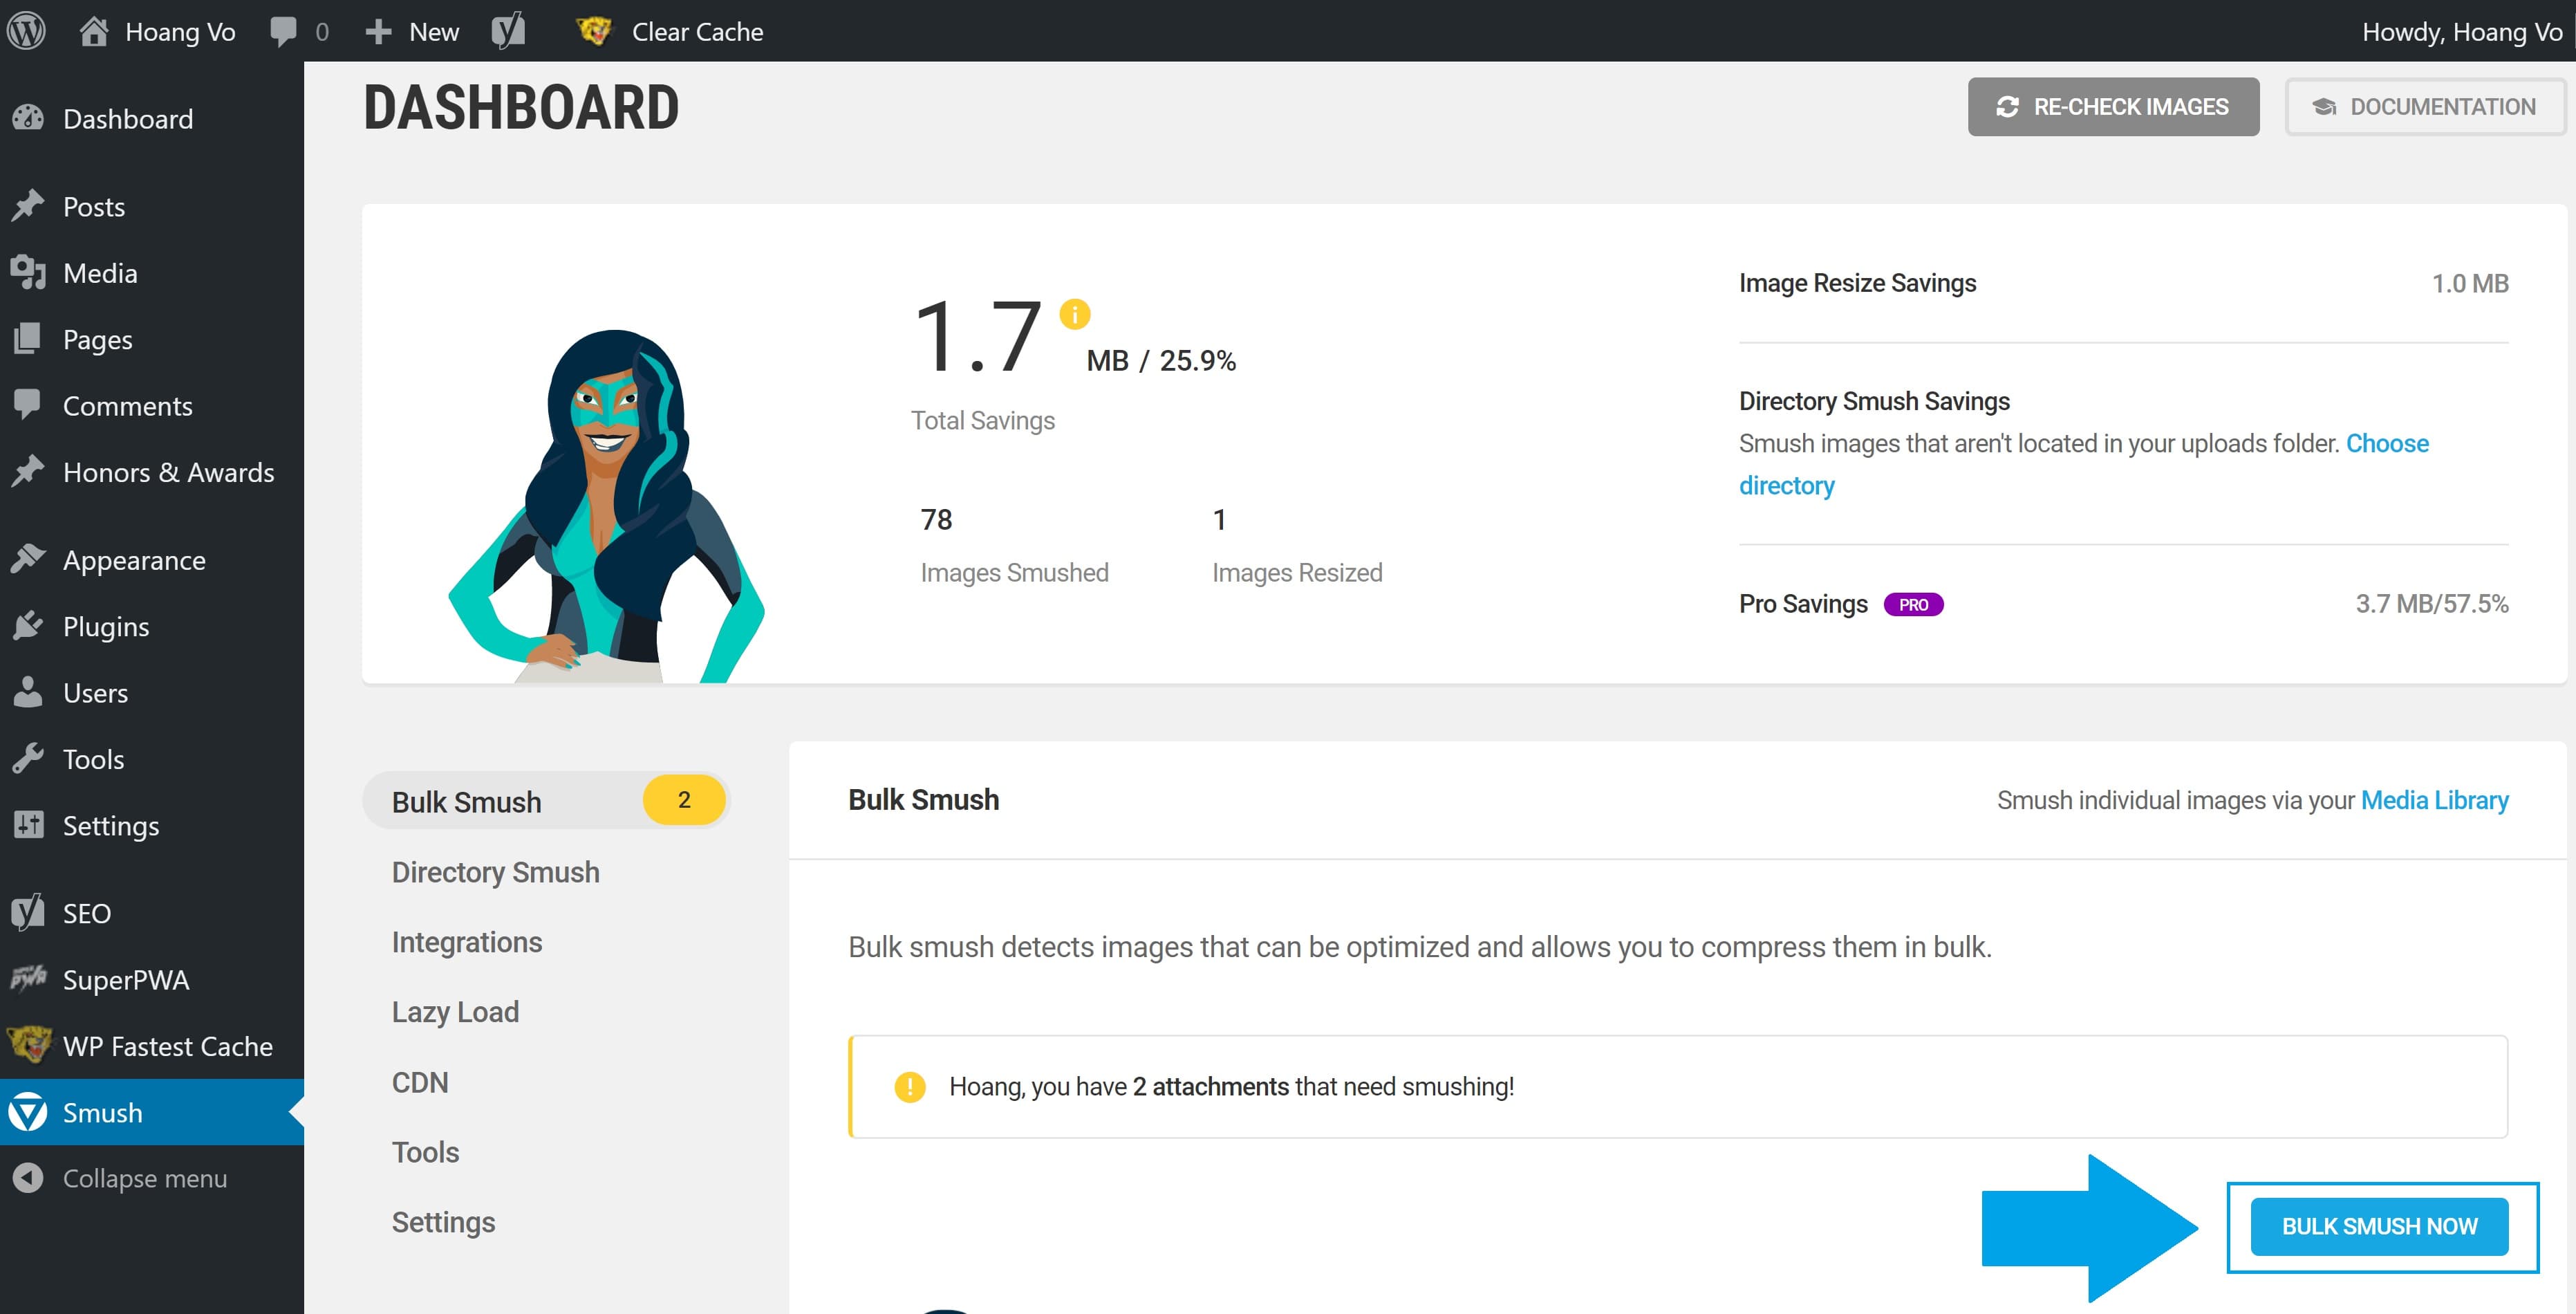Click the purple PRO badge

pyautogui.click(x=1913, y=604)
